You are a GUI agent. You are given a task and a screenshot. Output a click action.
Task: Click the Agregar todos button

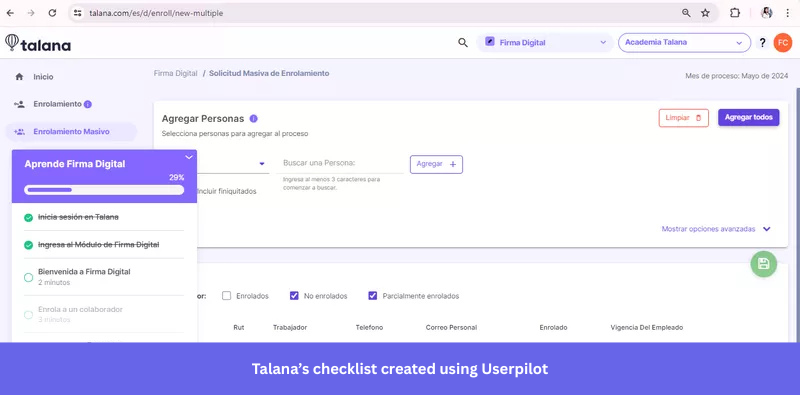click(748, 117)
